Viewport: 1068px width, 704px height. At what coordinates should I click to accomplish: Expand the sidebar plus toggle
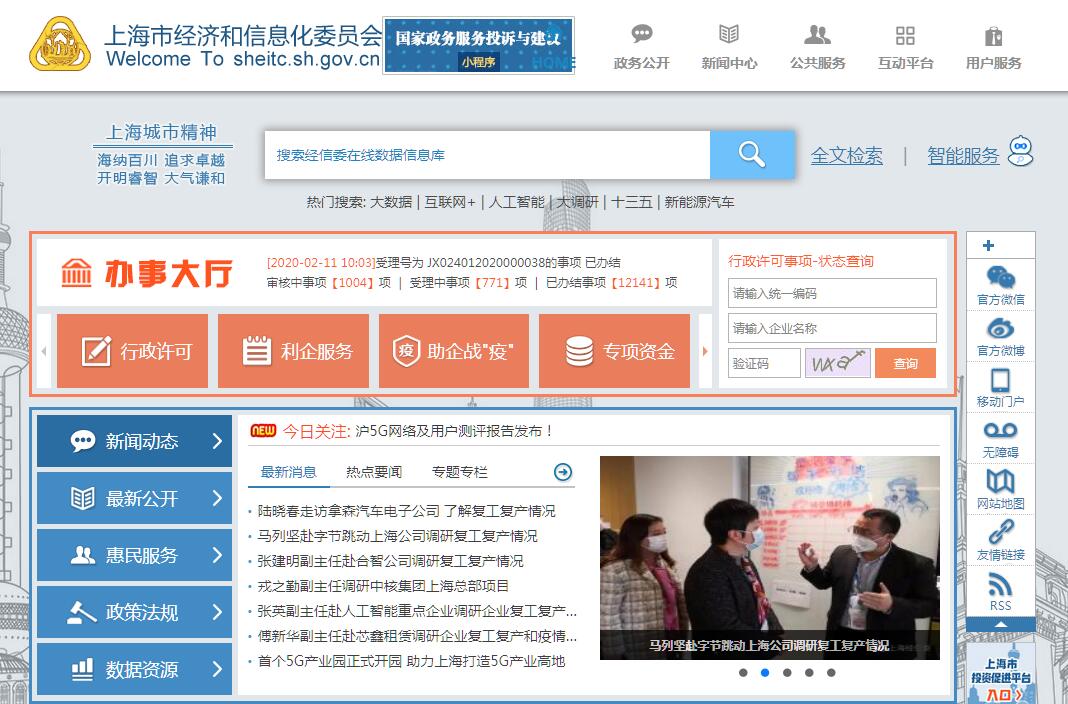989,246
